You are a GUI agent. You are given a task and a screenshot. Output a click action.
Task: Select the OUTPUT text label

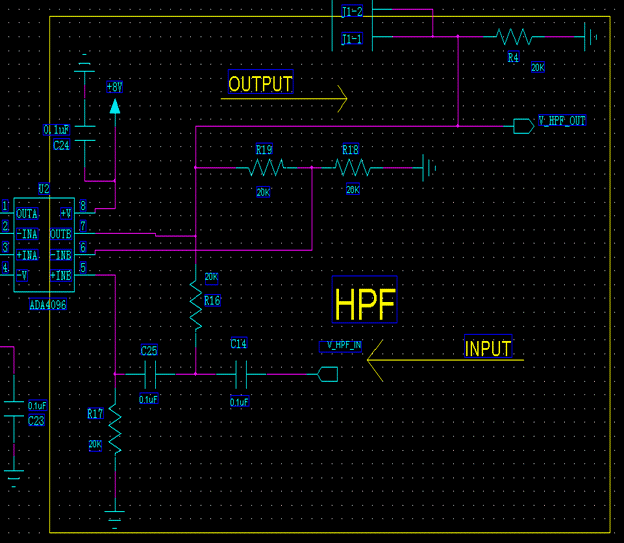point(260,84)
